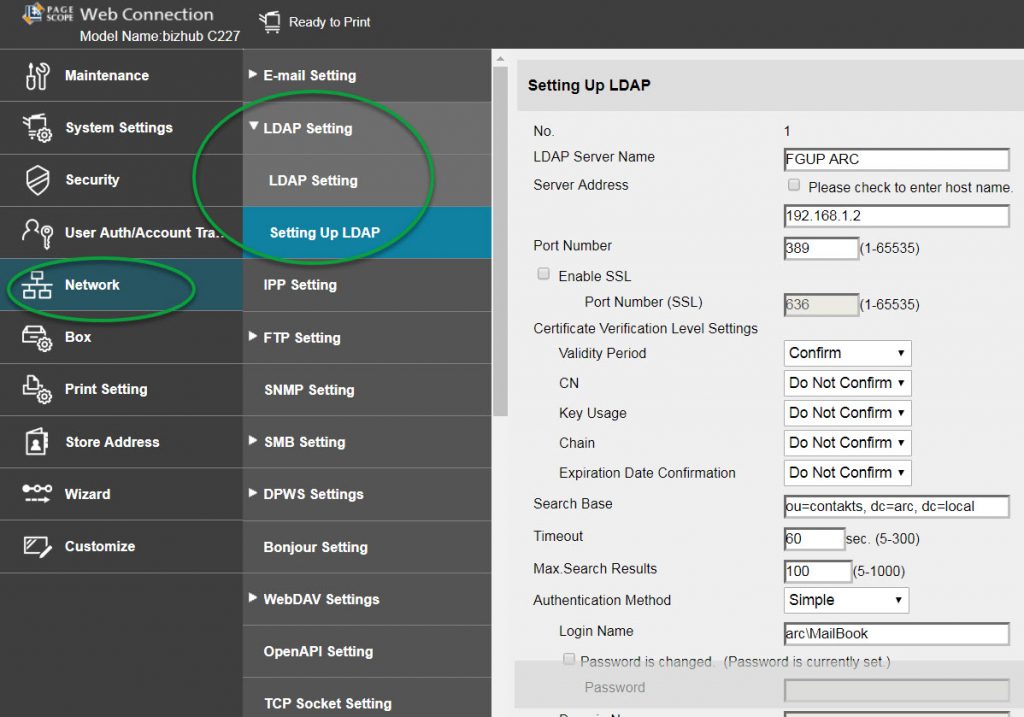Click the Search Base input field
Image resolution: width=1024 pixels, height=717 pixels.
tap(896, 507)
